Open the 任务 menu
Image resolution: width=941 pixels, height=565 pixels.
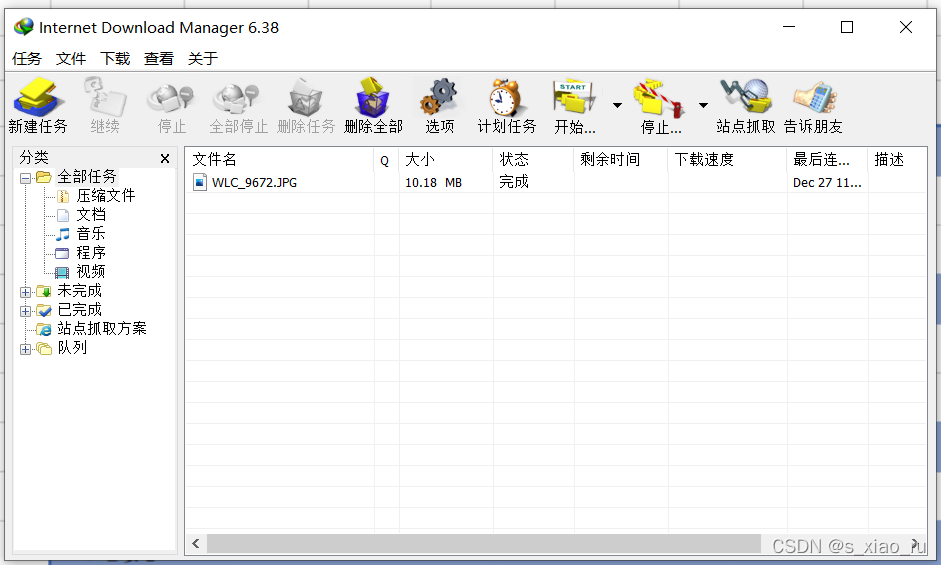click(x=27, y=59)
